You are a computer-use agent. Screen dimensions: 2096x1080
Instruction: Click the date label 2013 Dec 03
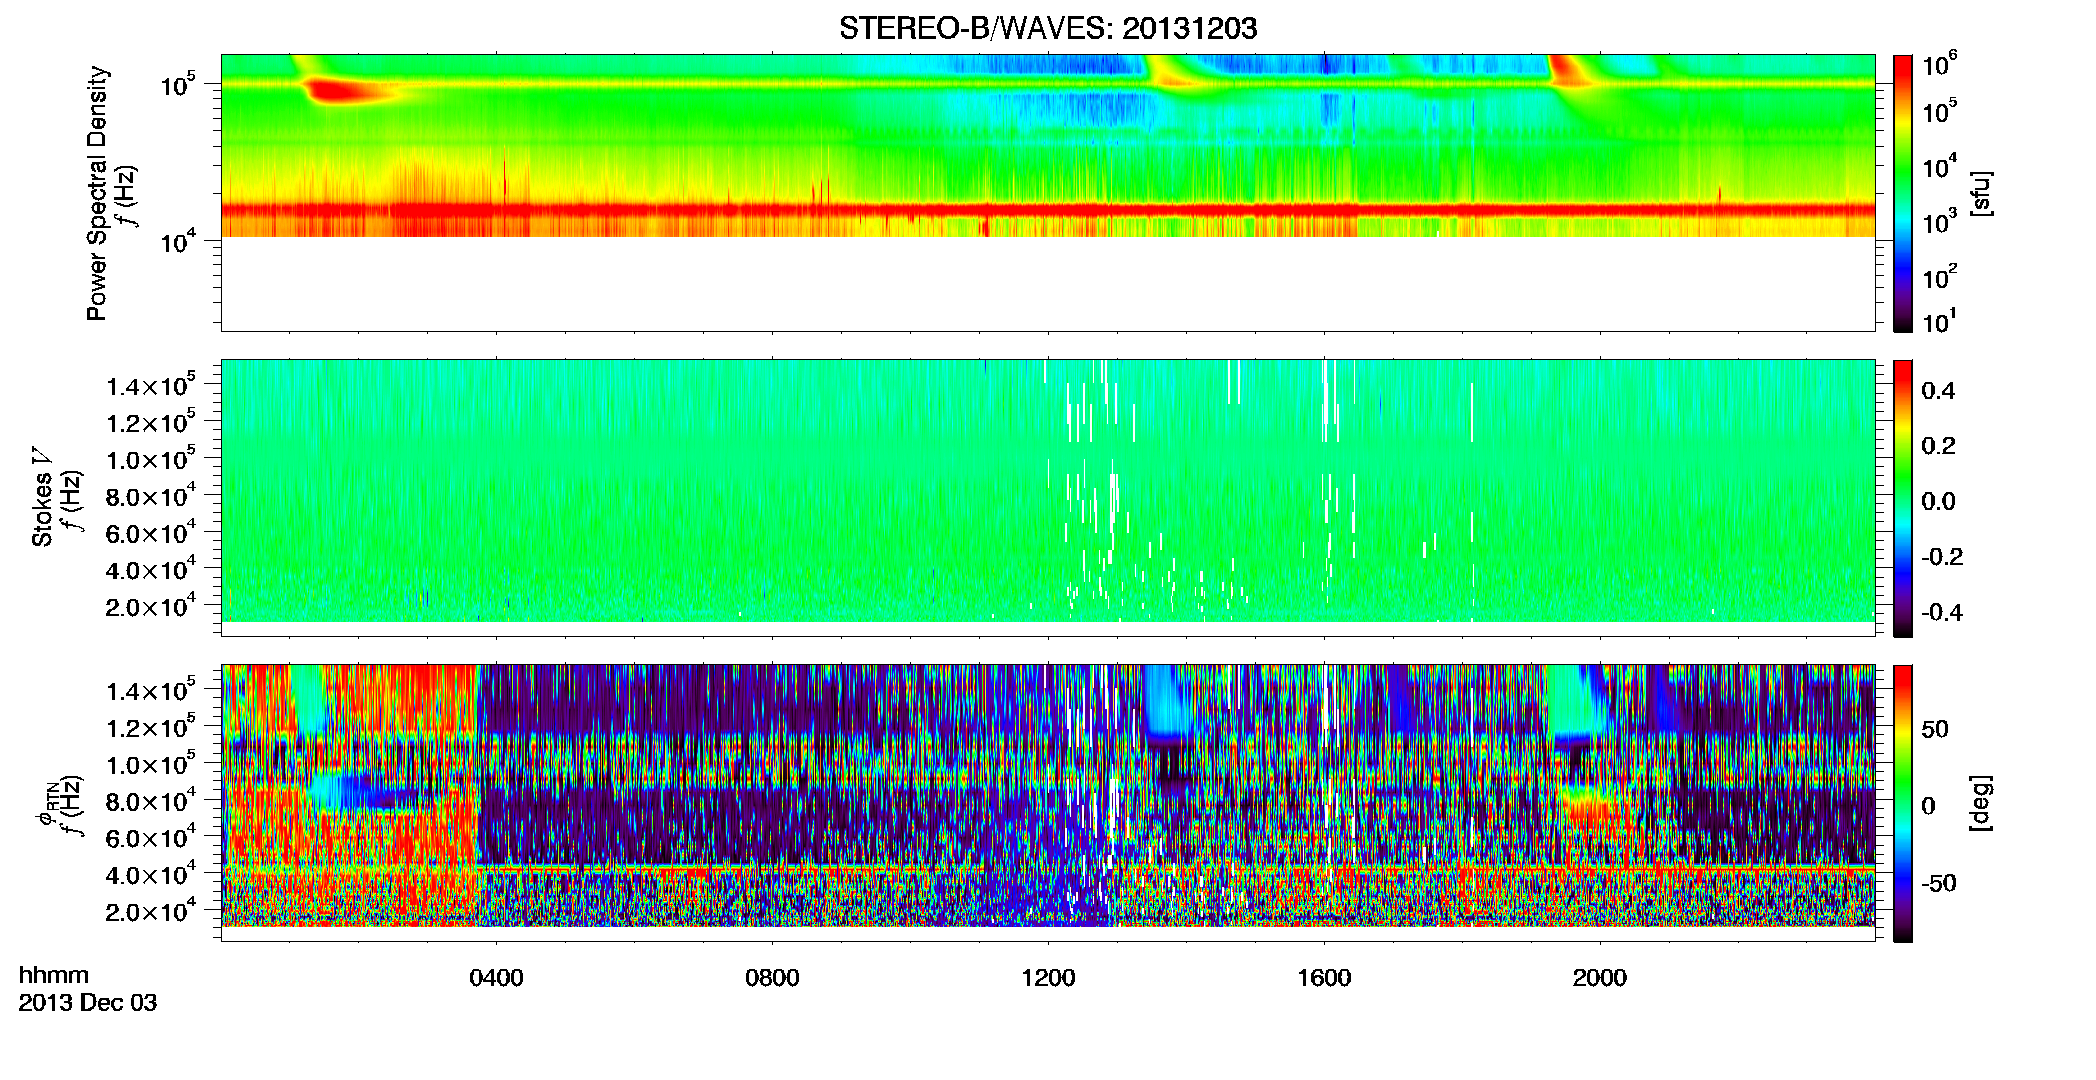coord(88,1003)
